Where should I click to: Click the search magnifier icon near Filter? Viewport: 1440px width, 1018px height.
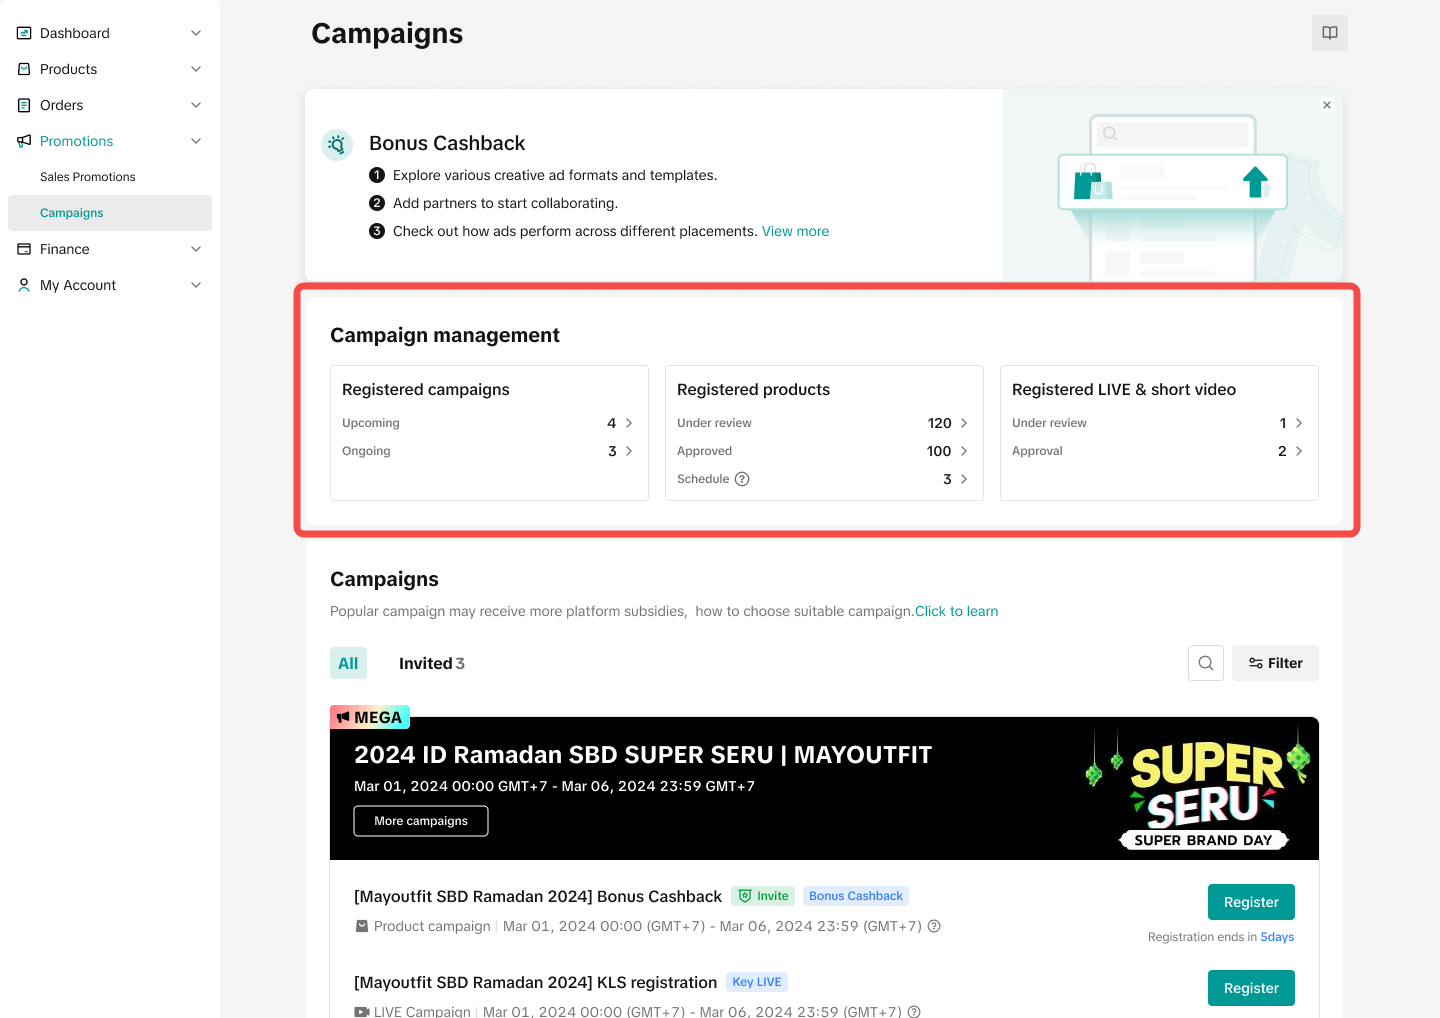1206,663
